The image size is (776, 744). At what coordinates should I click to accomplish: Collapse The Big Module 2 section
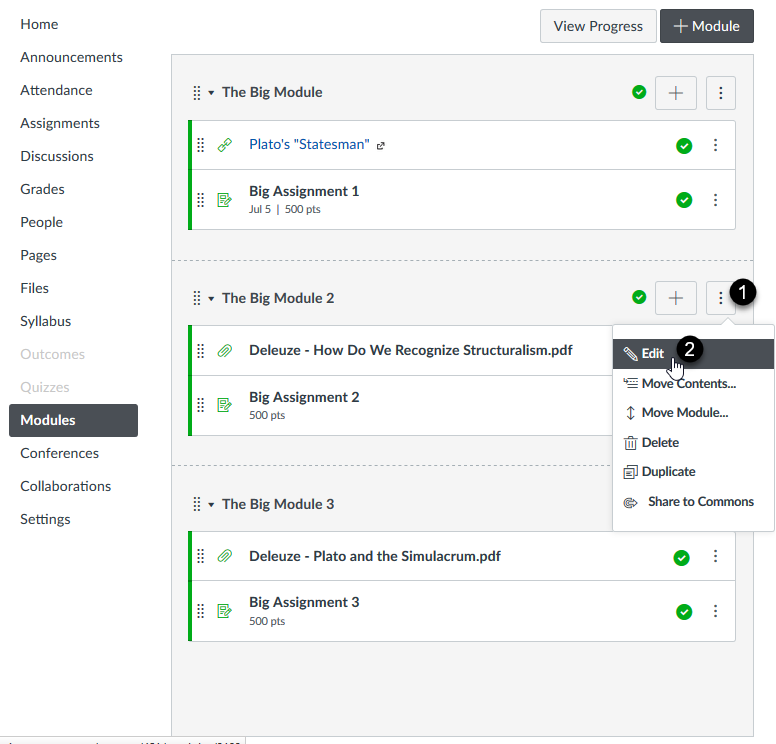(x=211, y=299)
